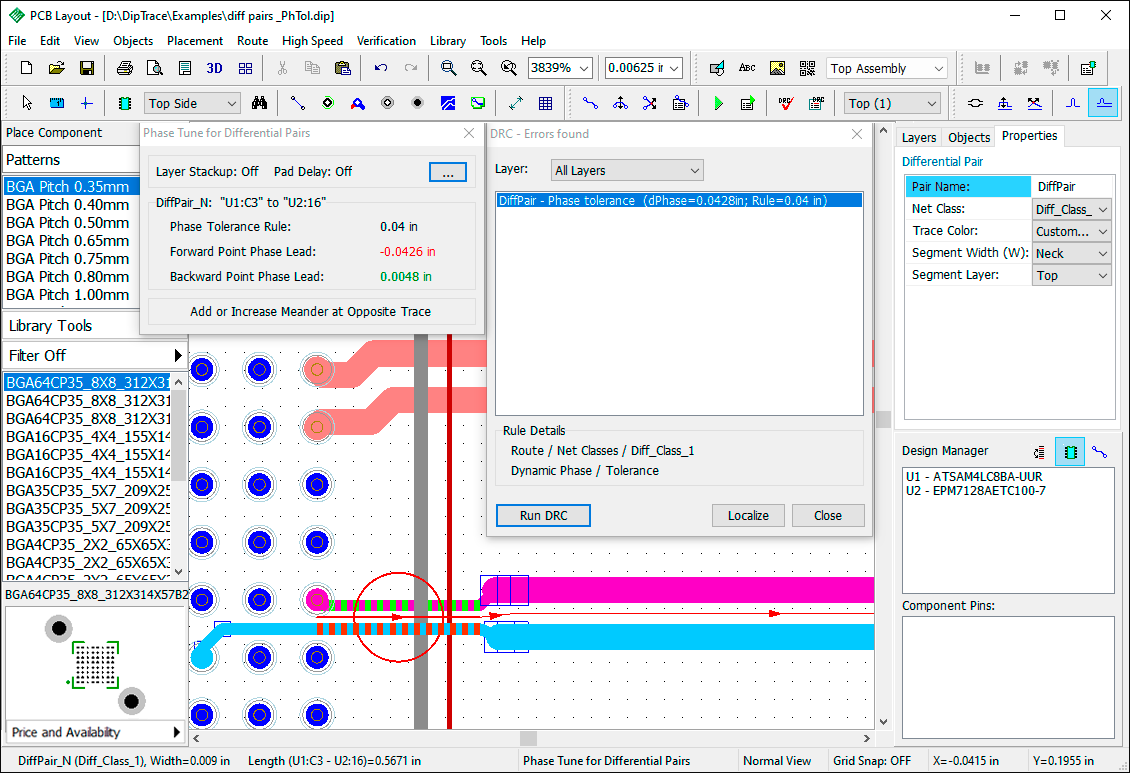Open the Top (1) signal layer dropdown
The width and height of the screenshot is (1130, 773).
[x=893, y=103]
